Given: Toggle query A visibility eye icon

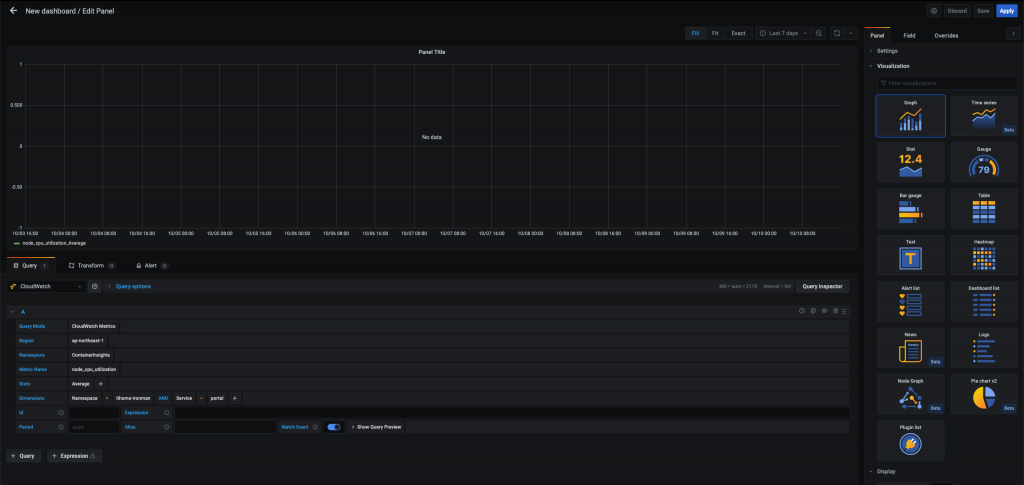Looking at the screenshot, I should click(x=824, y=311).
